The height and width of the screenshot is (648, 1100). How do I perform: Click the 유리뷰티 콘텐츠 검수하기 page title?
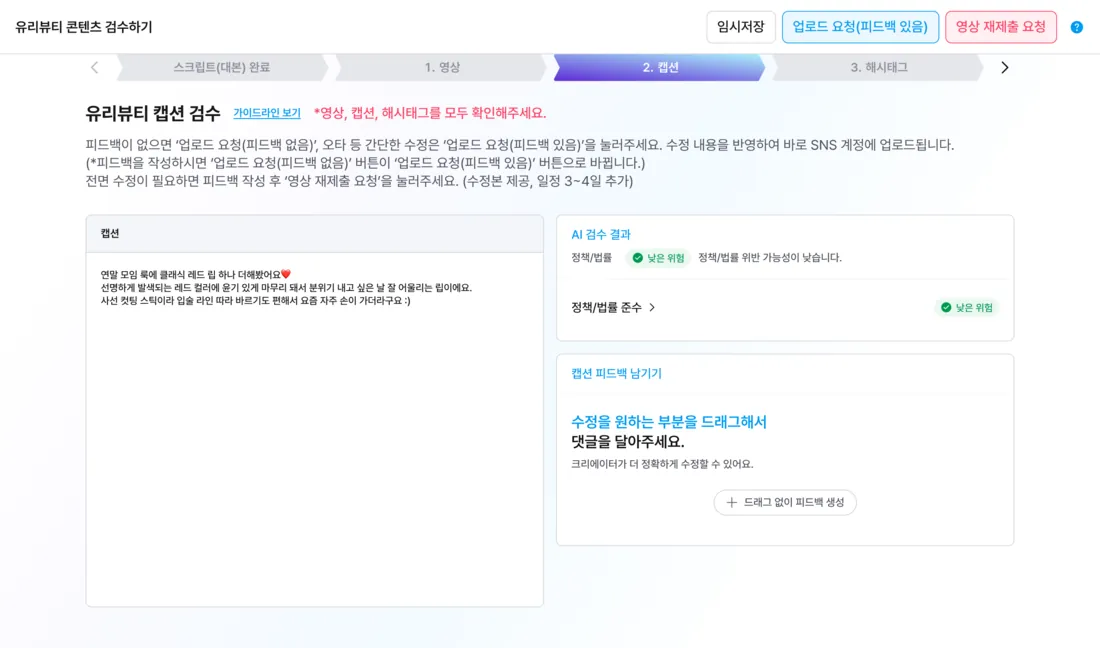[83, 27]
